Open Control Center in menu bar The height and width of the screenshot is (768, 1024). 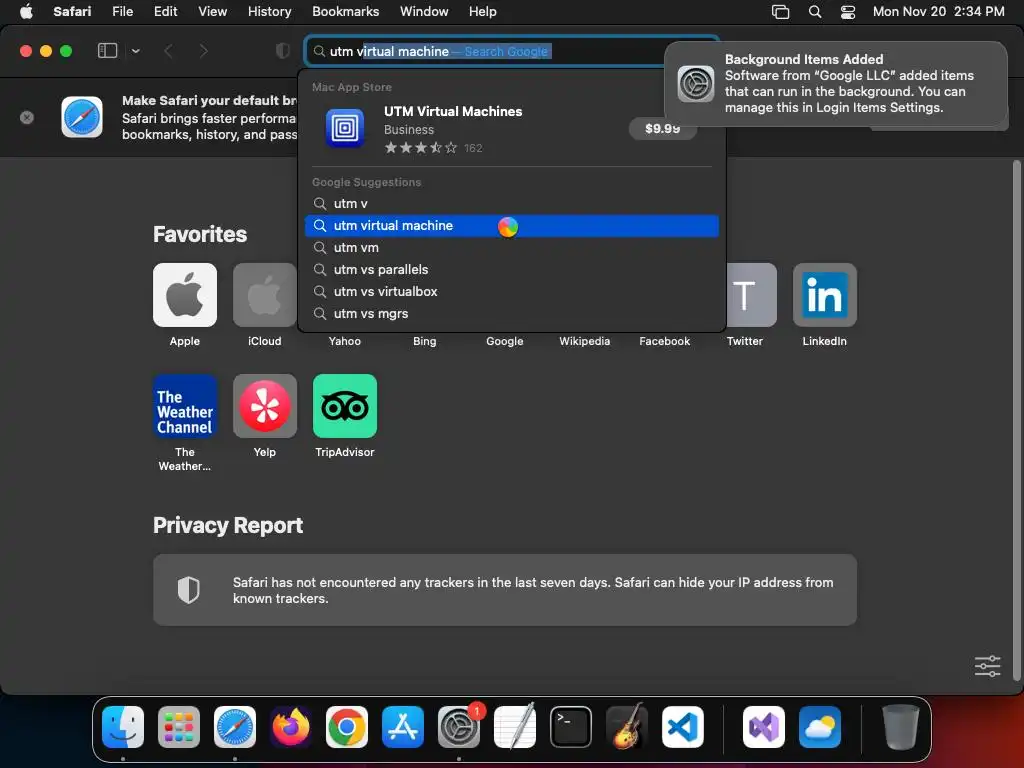(848, 11)
